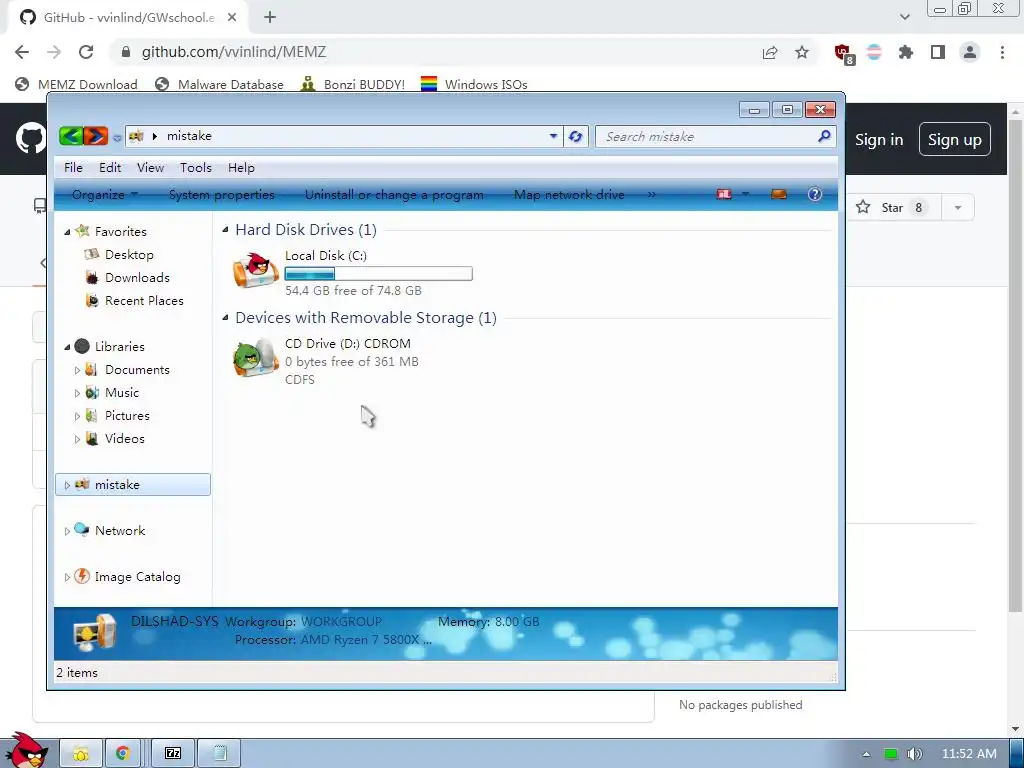Open the Help menu

pyautogui.click(x=241, y=168)
